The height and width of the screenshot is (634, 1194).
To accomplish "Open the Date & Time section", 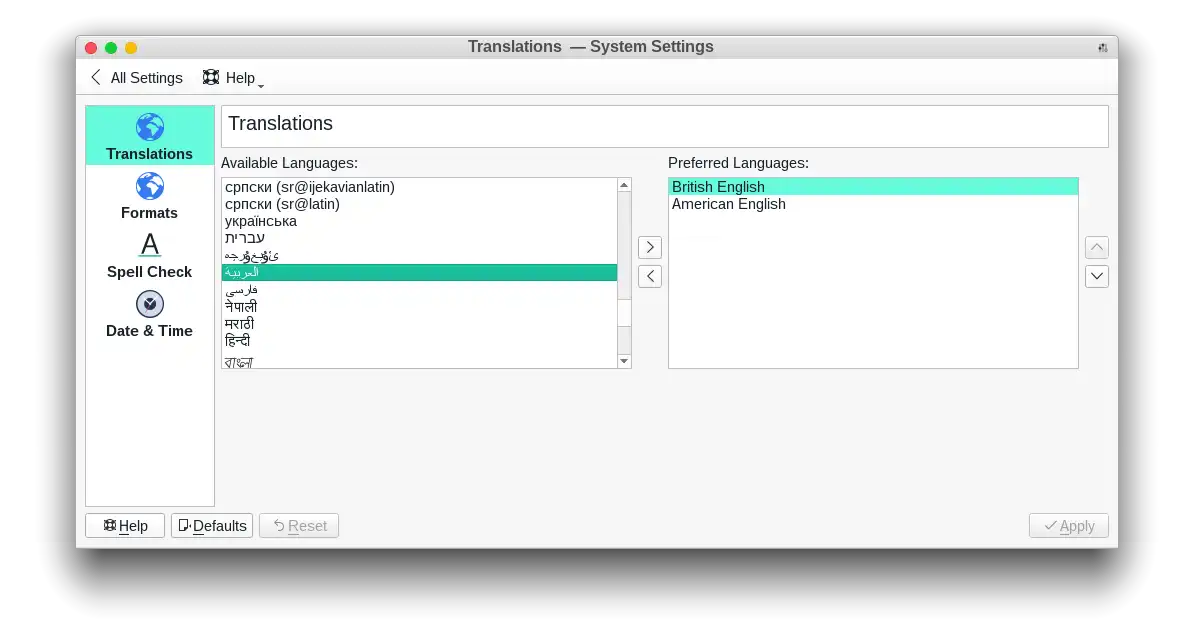I will 149,314.
